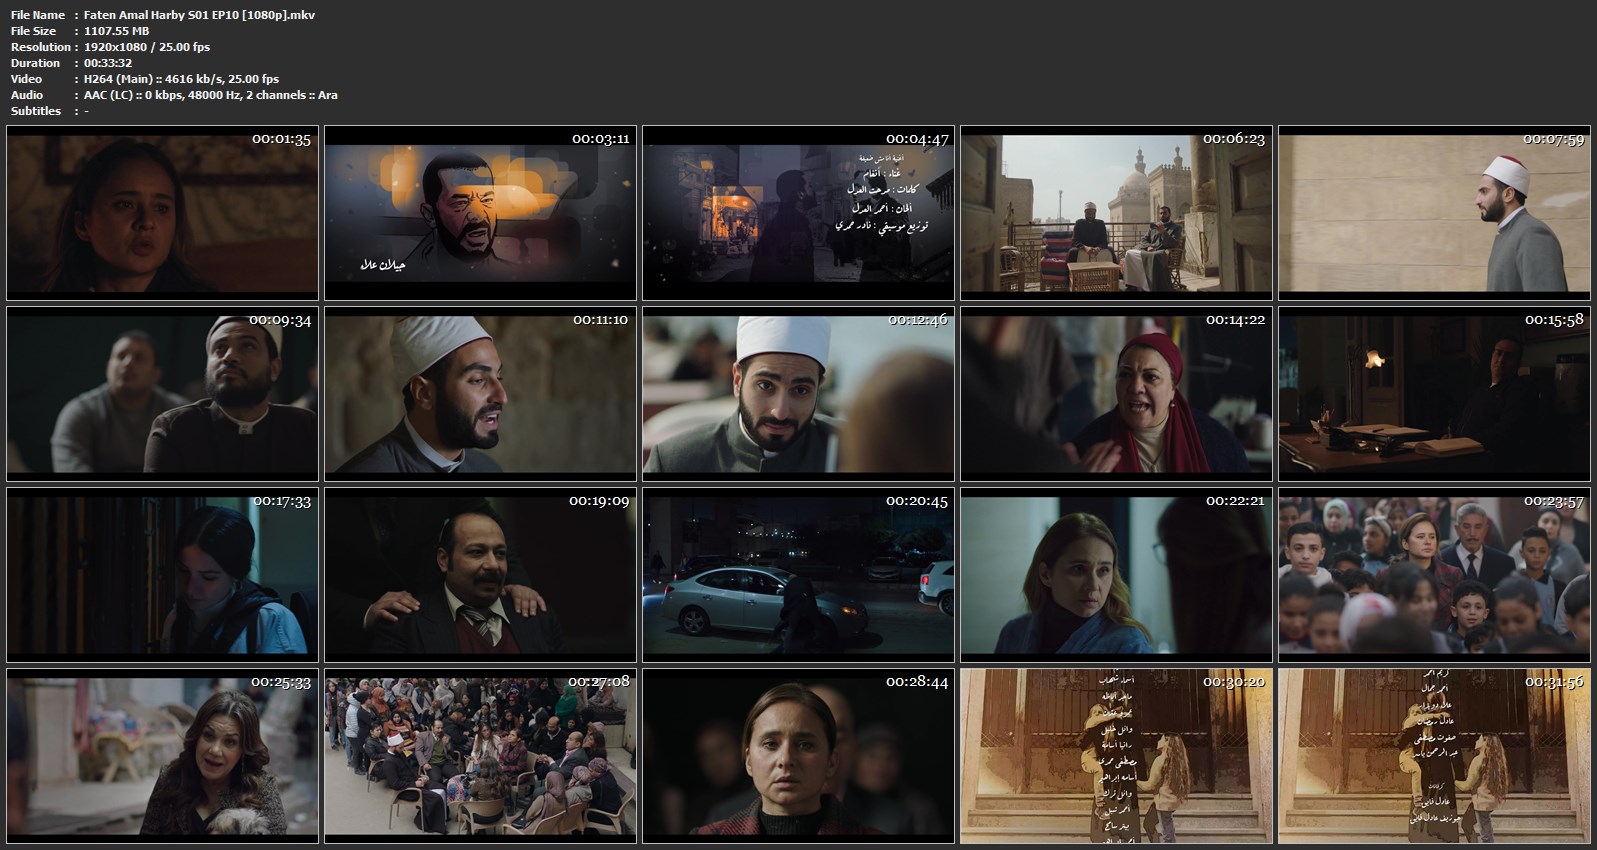Click the 'File Name' label
1597x850 pixels.
tap(38, 15)
